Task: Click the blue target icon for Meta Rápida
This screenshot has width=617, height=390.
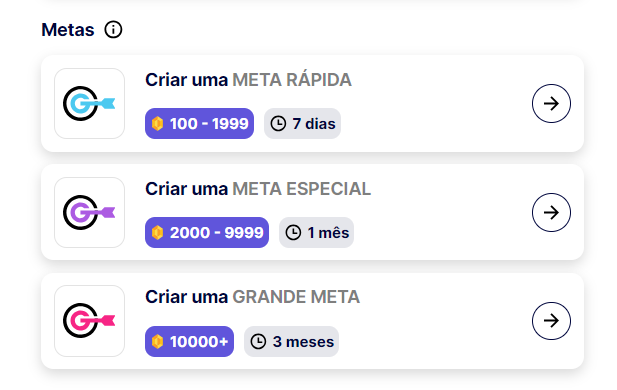Action: [x=89, y=104]
